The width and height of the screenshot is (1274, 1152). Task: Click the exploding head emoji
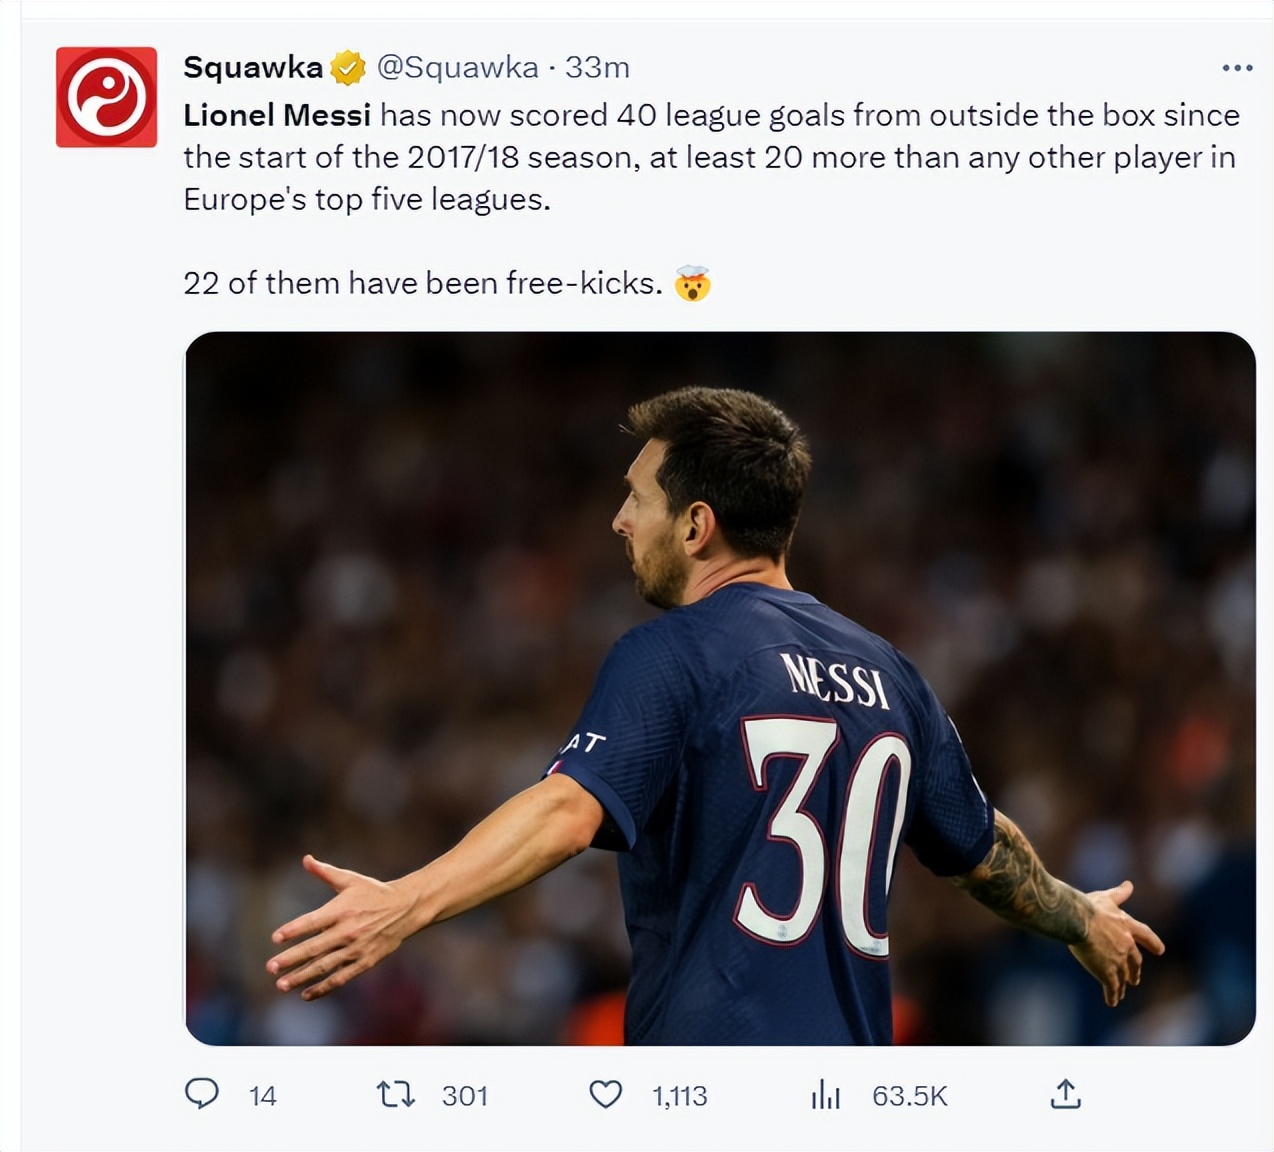[x=692, y=284]
